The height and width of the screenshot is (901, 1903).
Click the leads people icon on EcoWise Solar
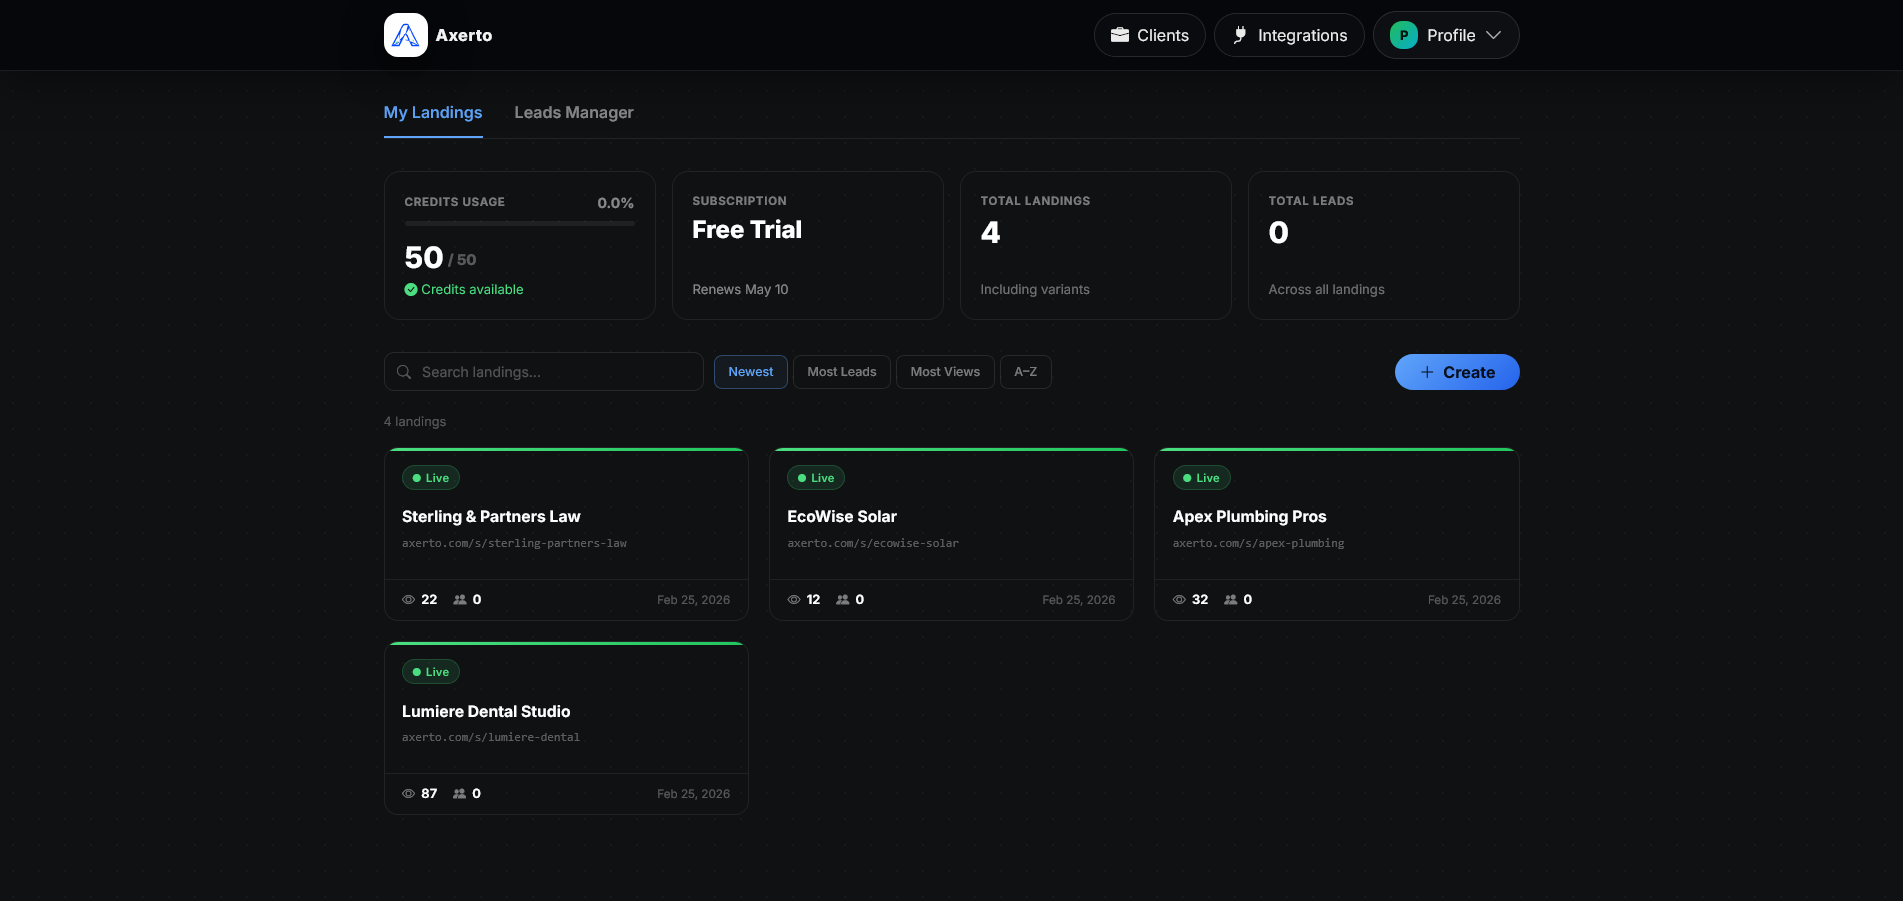[x=843, y=600]
